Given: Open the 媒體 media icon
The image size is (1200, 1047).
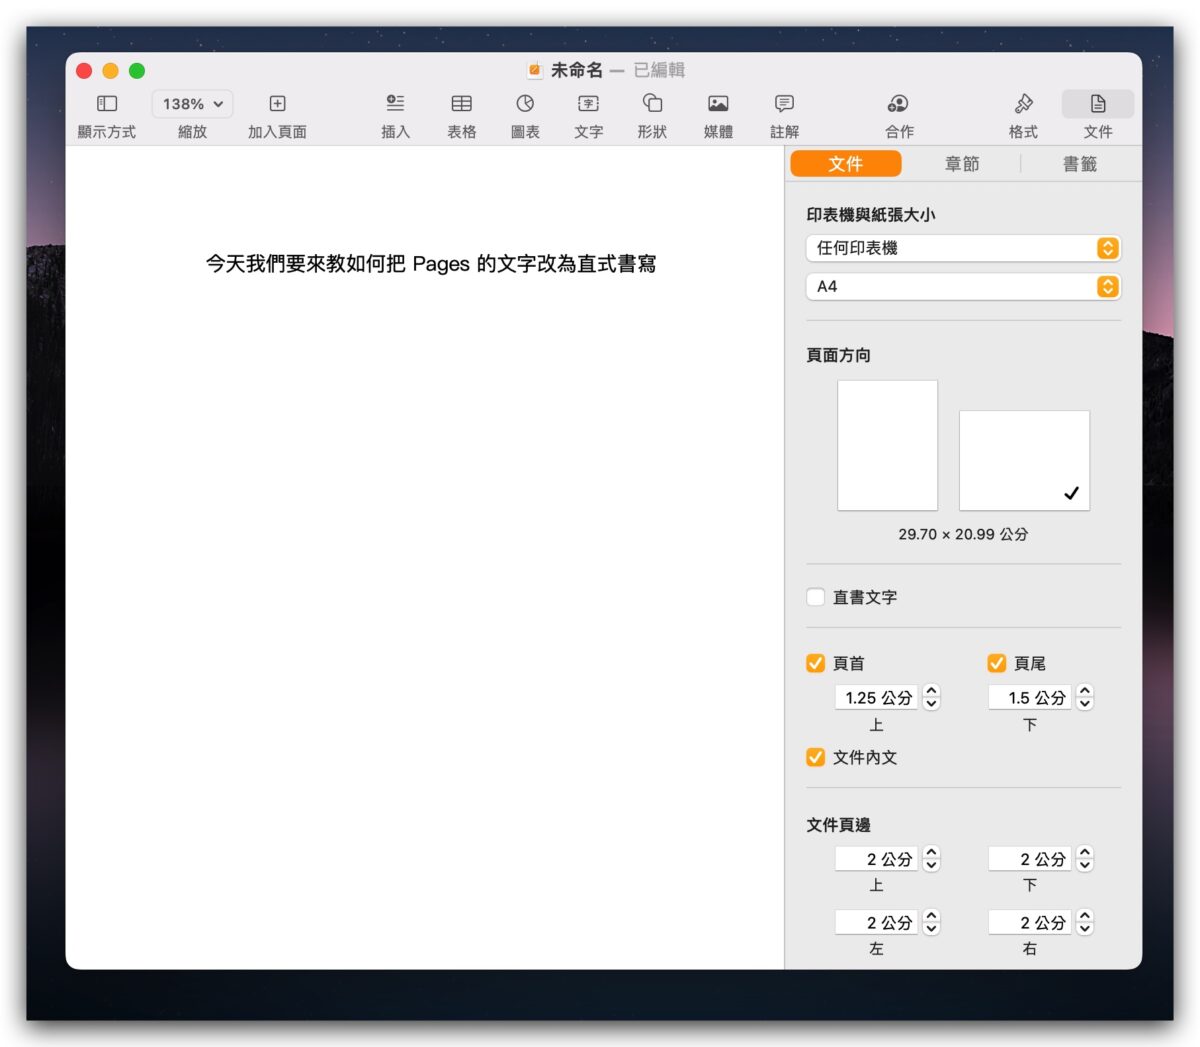Looking at the screenshot, I should 718,103.
